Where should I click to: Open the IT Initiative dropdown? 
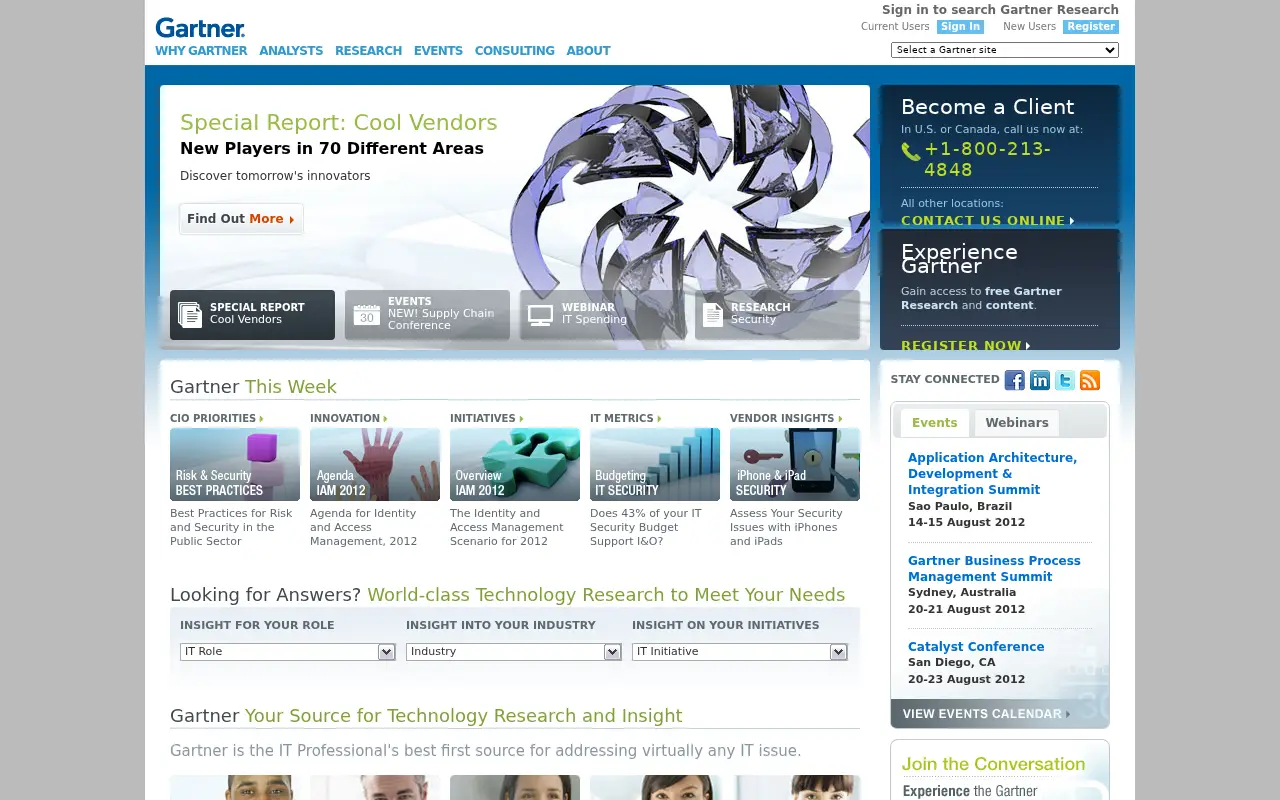click(x=740, y=652)
